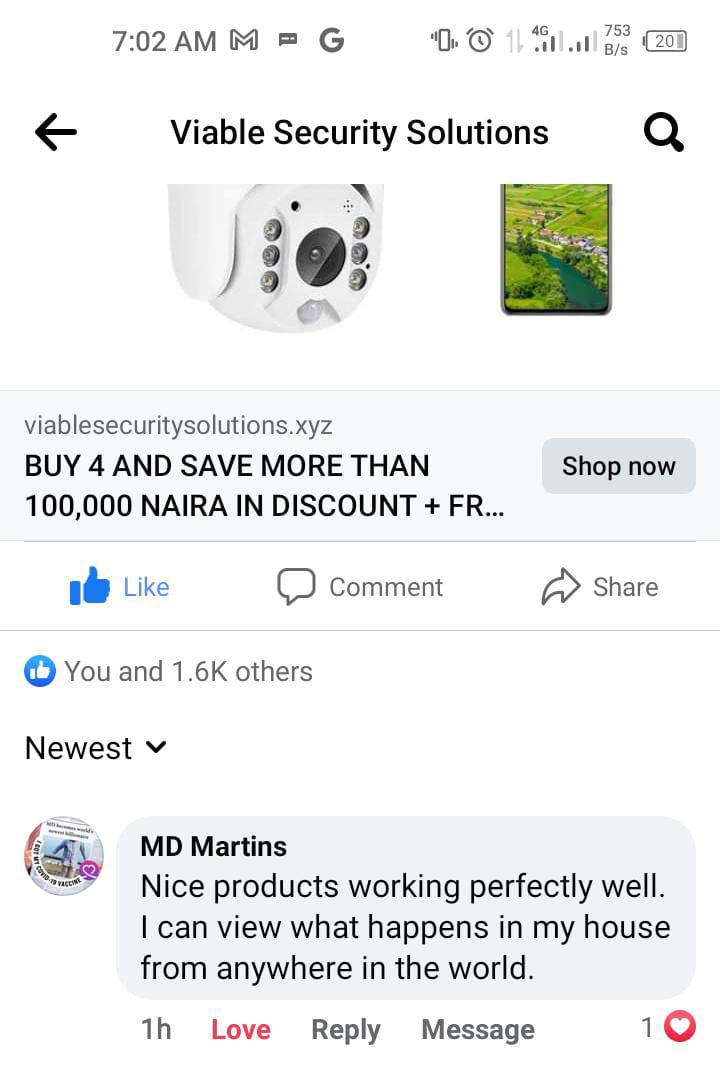Image resolution: width=720 pixels, height=1073 pixels.
Task: Message MD Martins from the comment
Action: click(x=478, y=1029)
